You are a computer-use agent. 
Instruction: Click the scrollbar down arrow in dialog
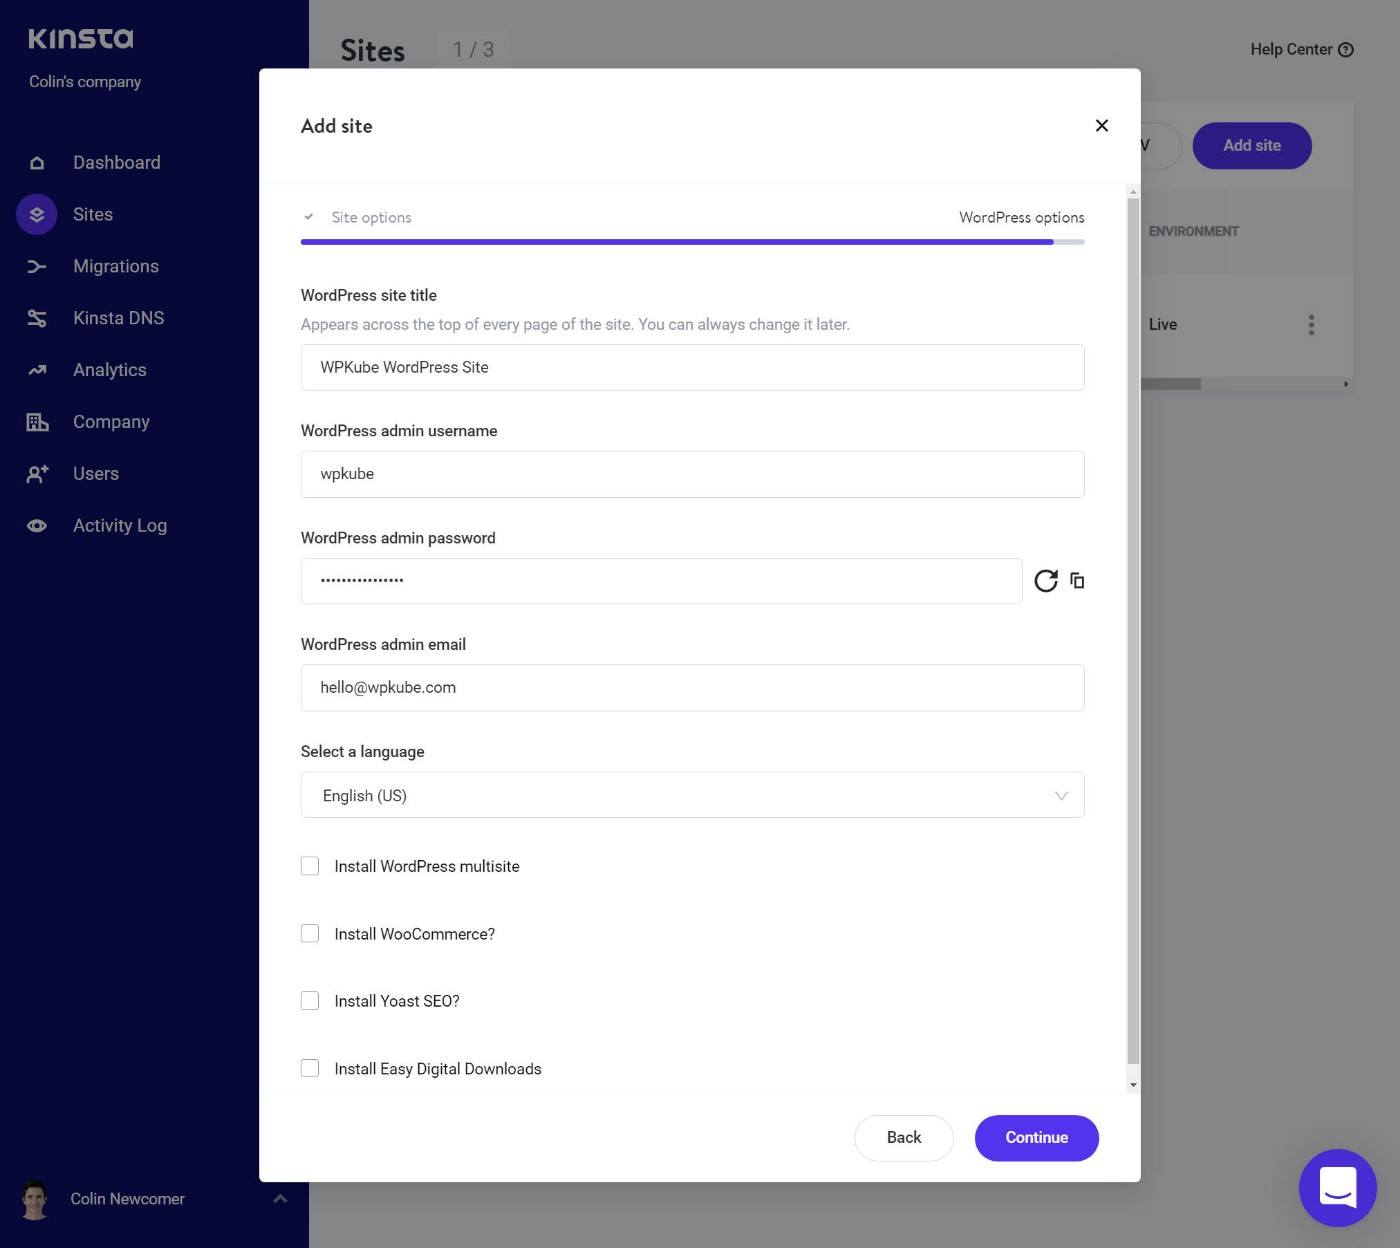pyautogui.click(x=1133, y=1085)
